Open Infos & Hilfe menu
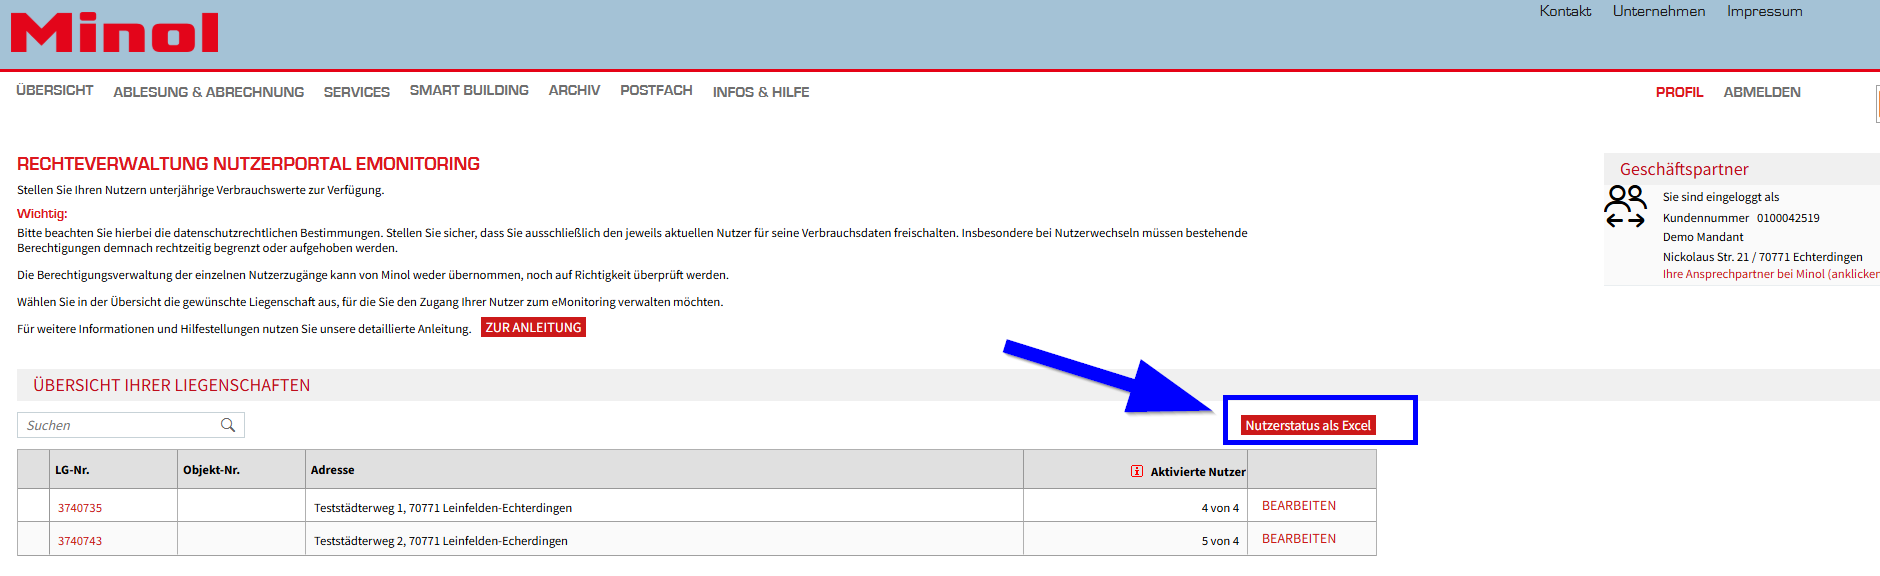 point(760,92)
